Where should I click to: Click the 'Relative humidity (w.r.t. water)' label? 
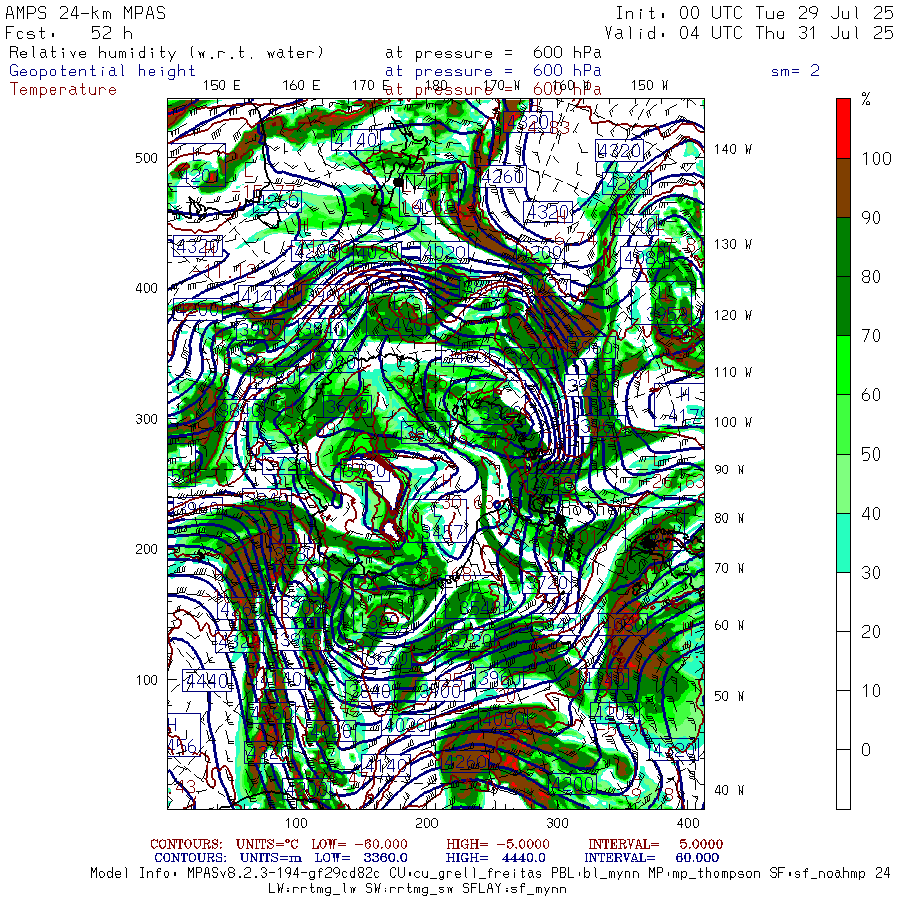tap(166, 53)
